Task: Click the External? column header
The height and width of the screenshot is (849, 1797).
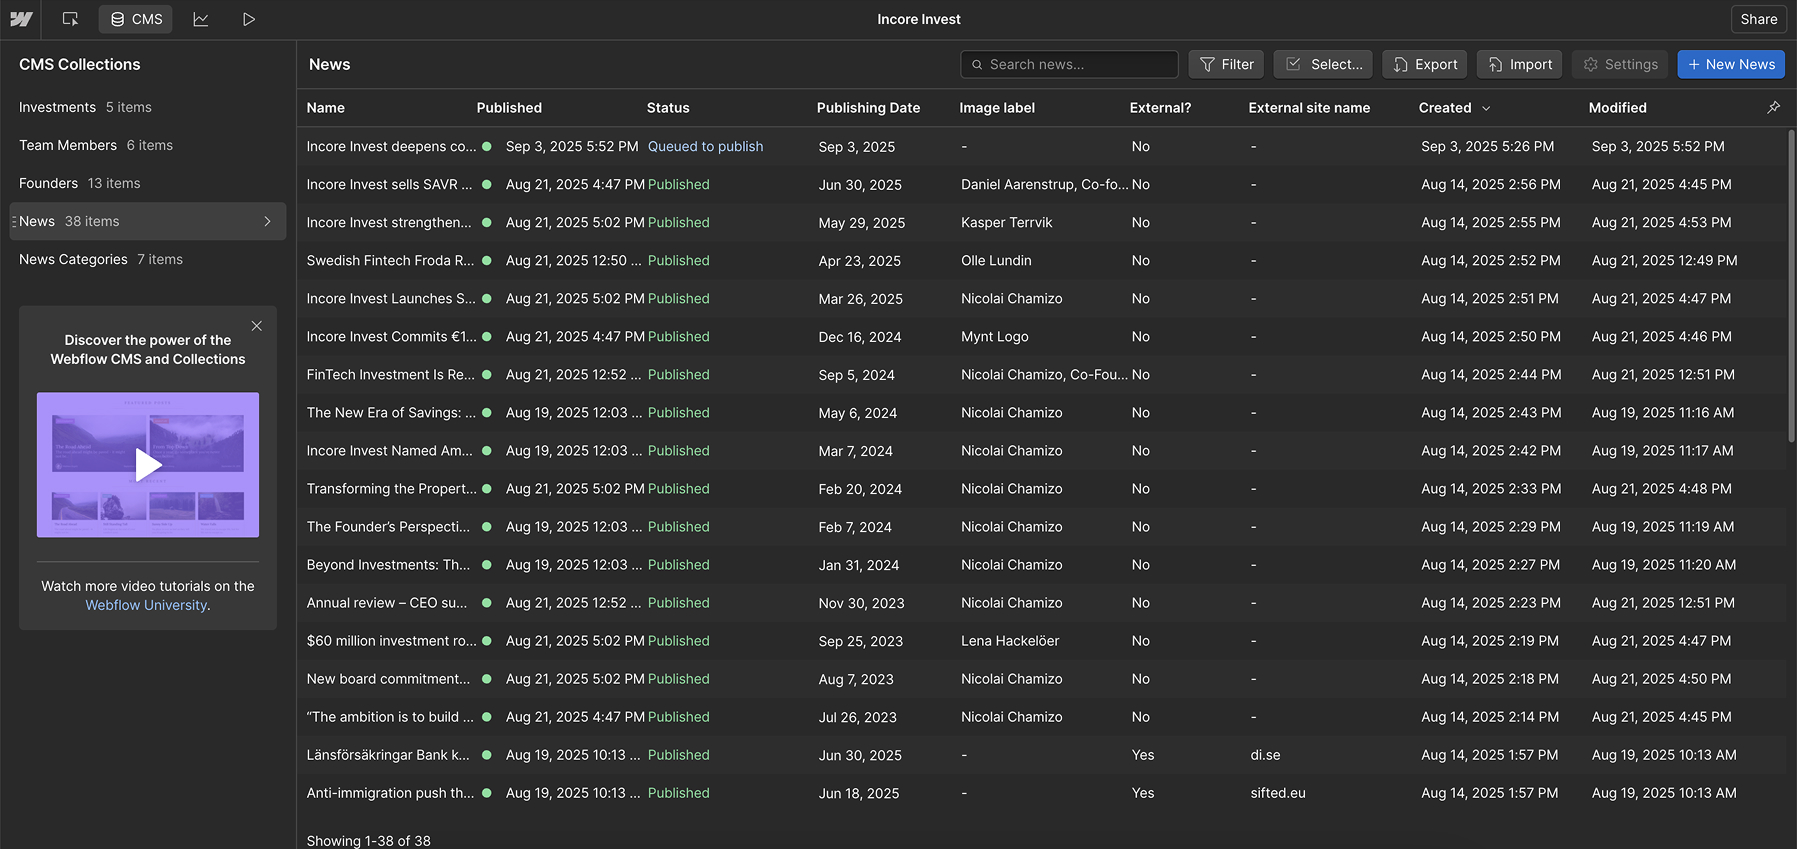Action: pos(1160,108)
